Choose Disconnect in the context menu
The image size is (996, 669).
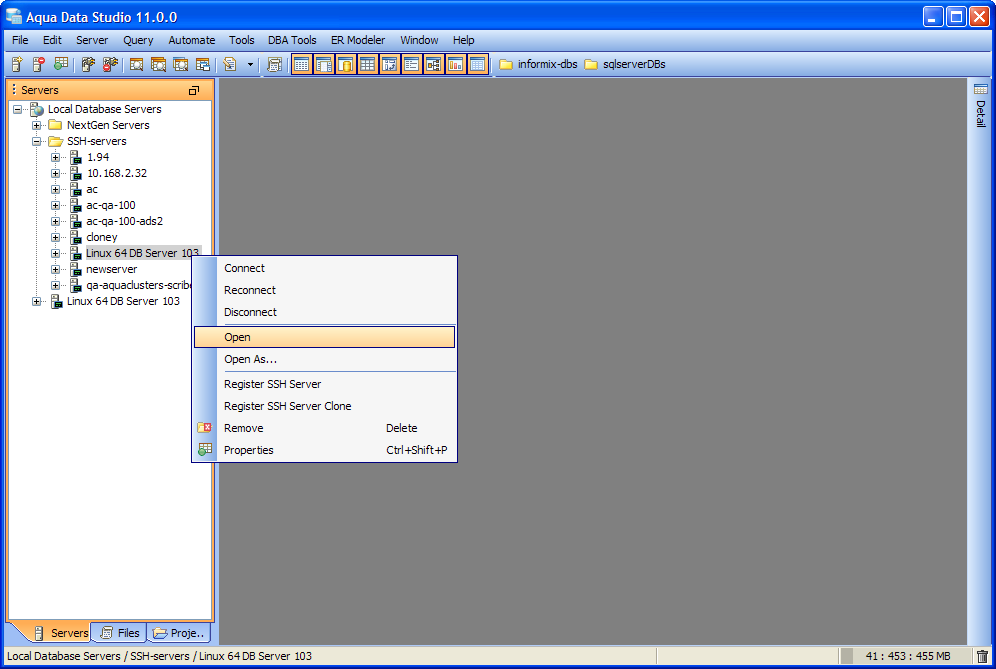click(325, 312)
